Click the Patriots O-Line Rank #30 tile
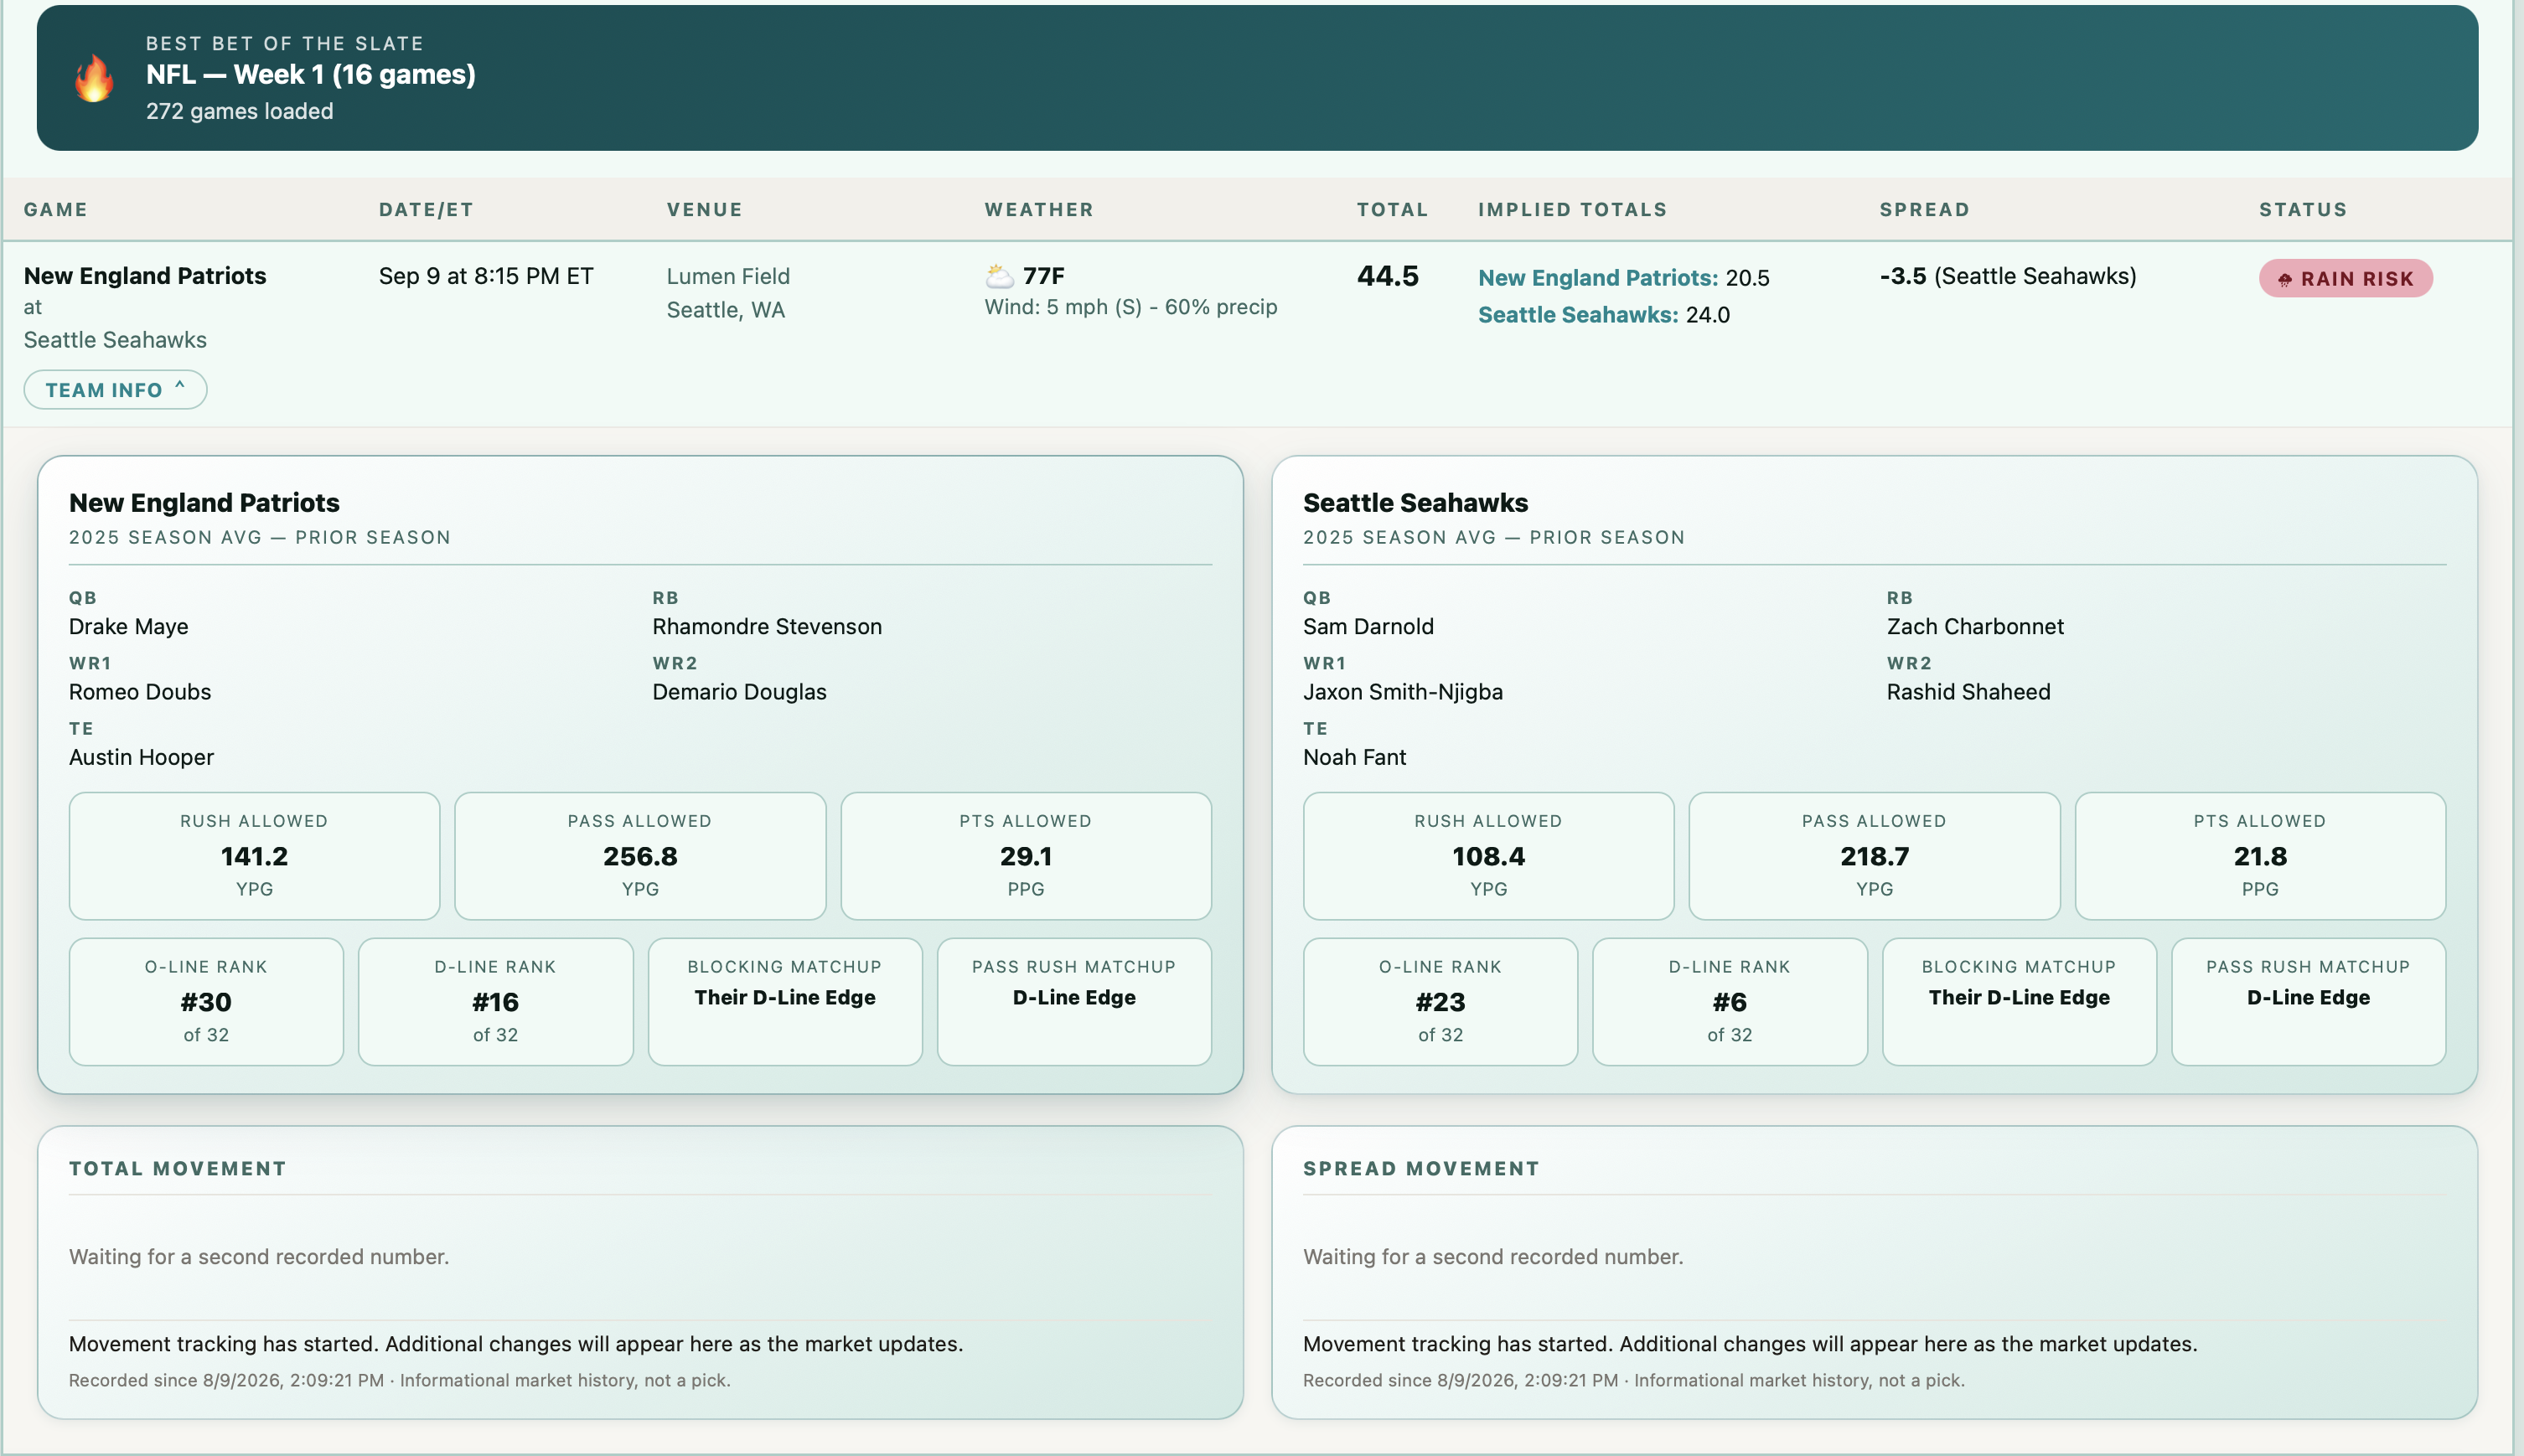Image resolution: width=2524 pixels, height=1456 pixels. [x=206, y=1002]
